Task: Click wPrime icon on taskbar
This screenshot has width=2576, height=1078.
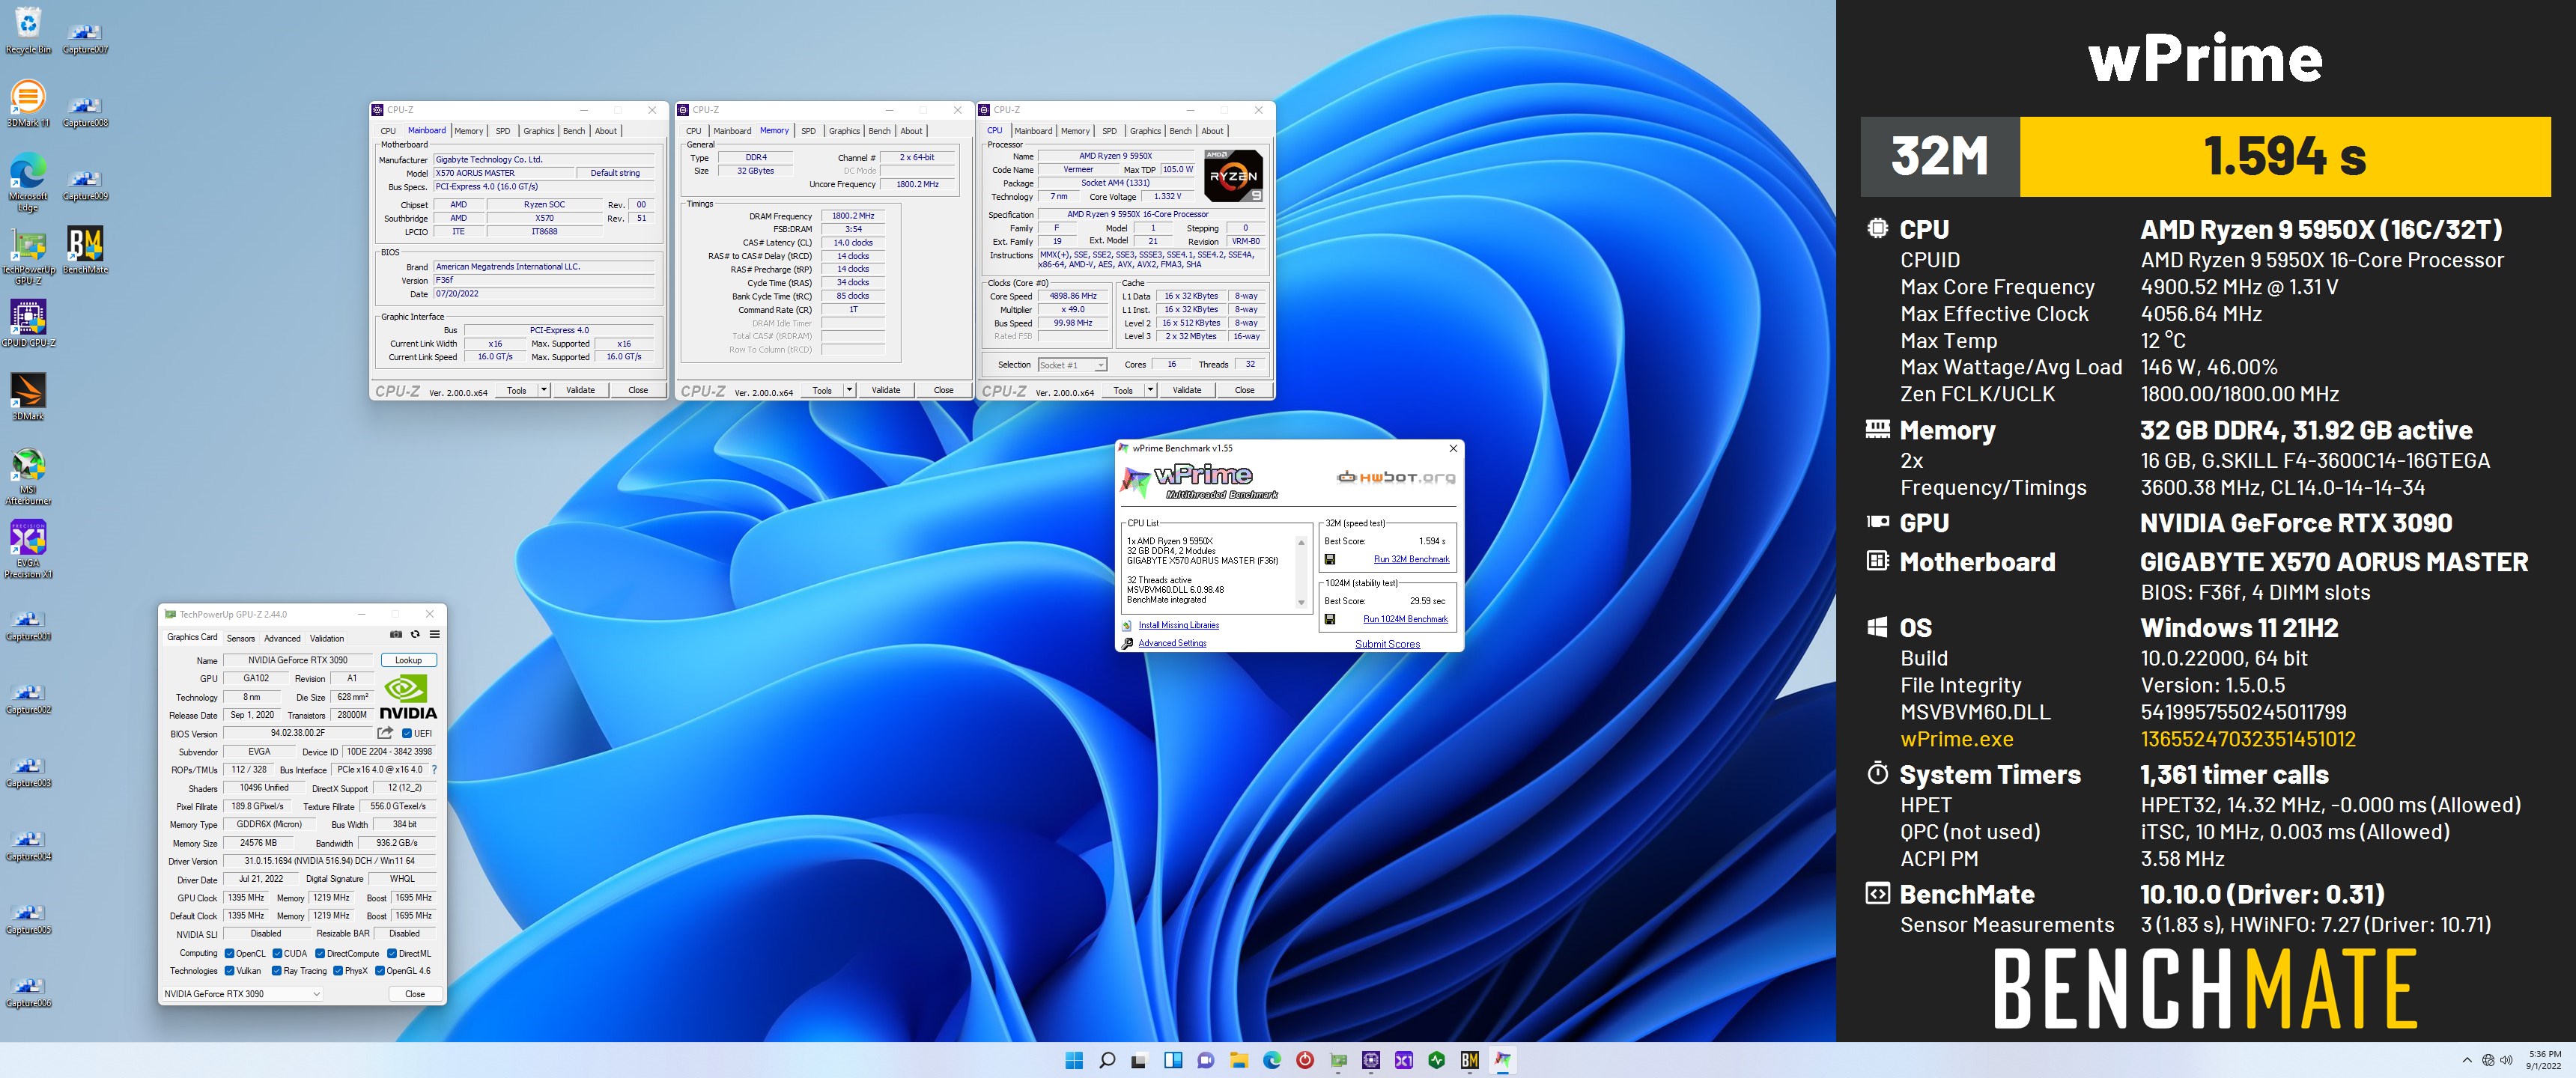Action: click(1503, 1060)
